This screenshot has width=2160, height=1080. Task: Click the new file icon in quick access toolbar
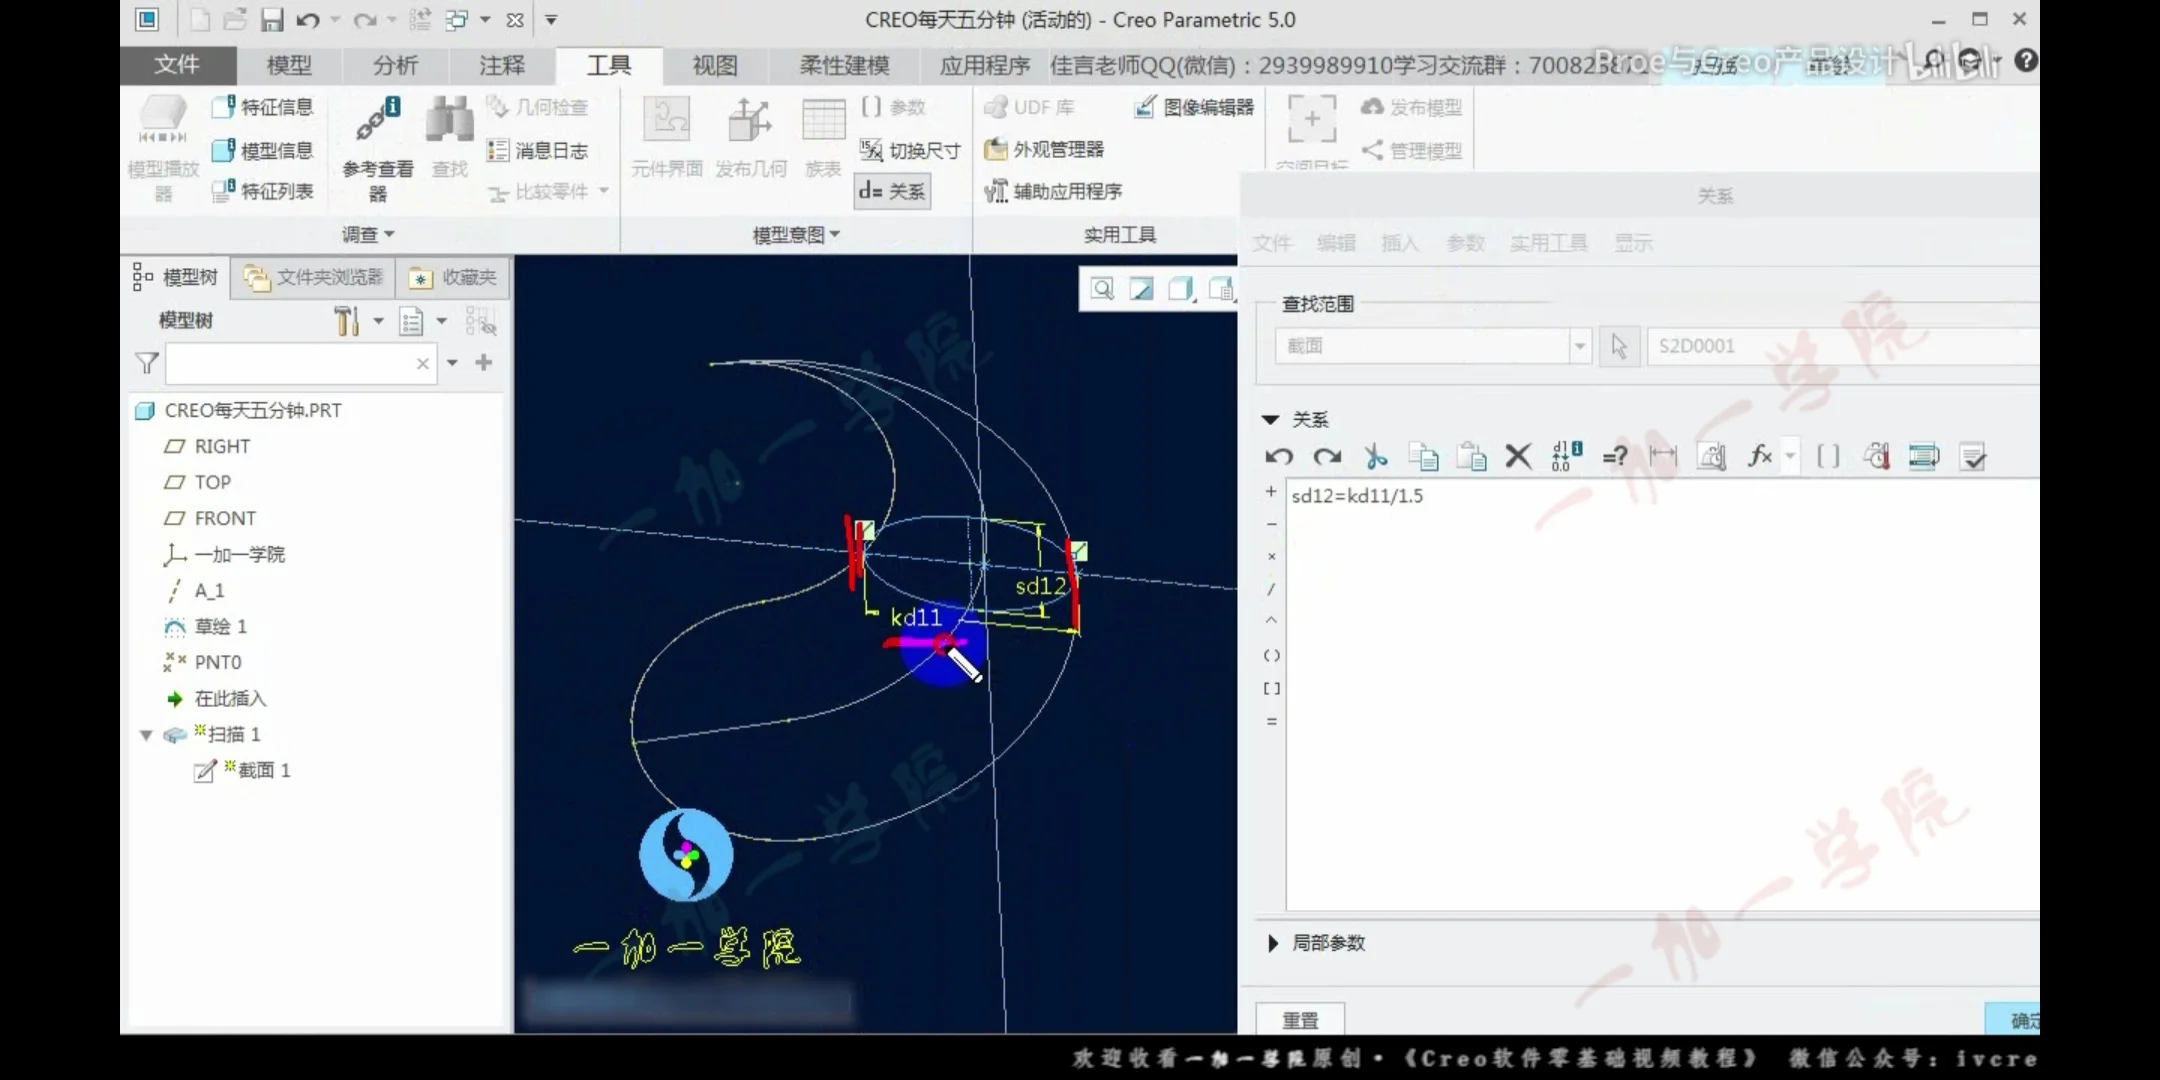200,20
